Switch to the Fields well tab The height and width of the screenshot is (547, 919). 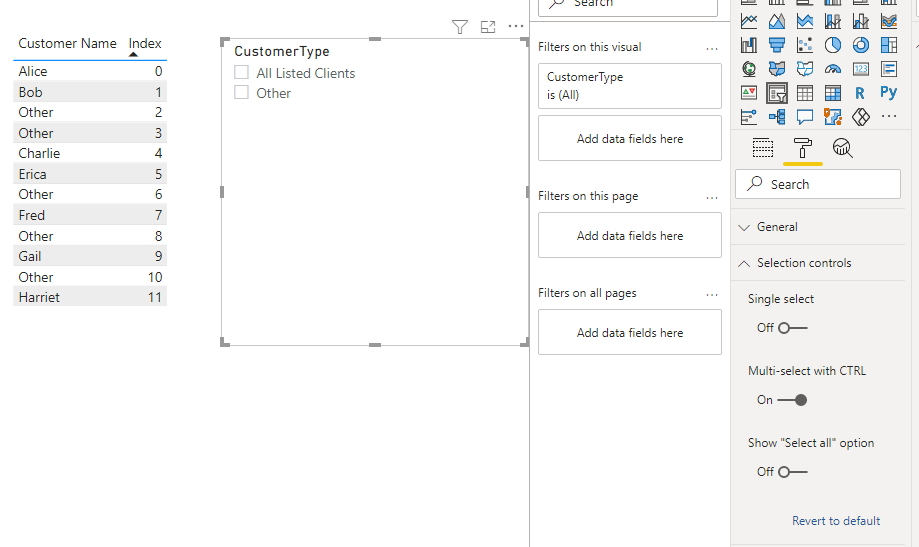763,148
